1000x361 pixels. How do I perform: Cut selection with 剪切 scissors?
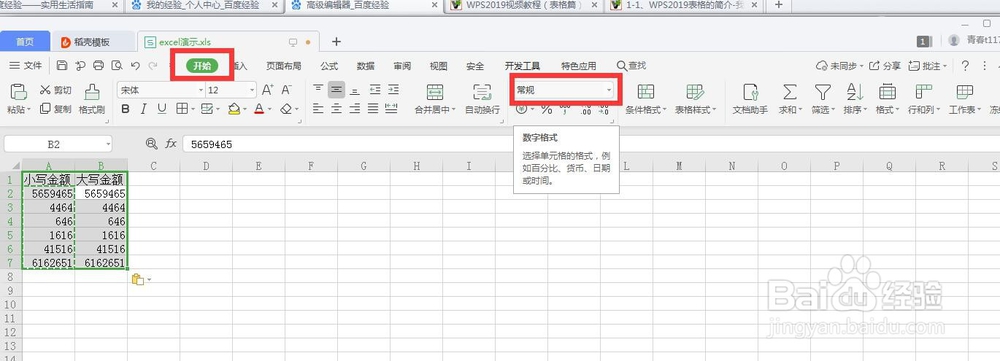56,90
